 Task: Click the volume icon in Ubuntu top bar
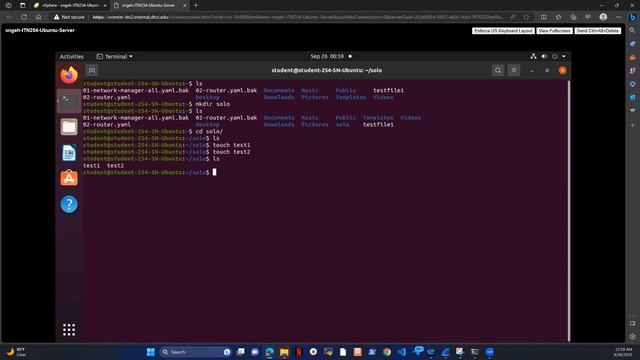[544, 56]
